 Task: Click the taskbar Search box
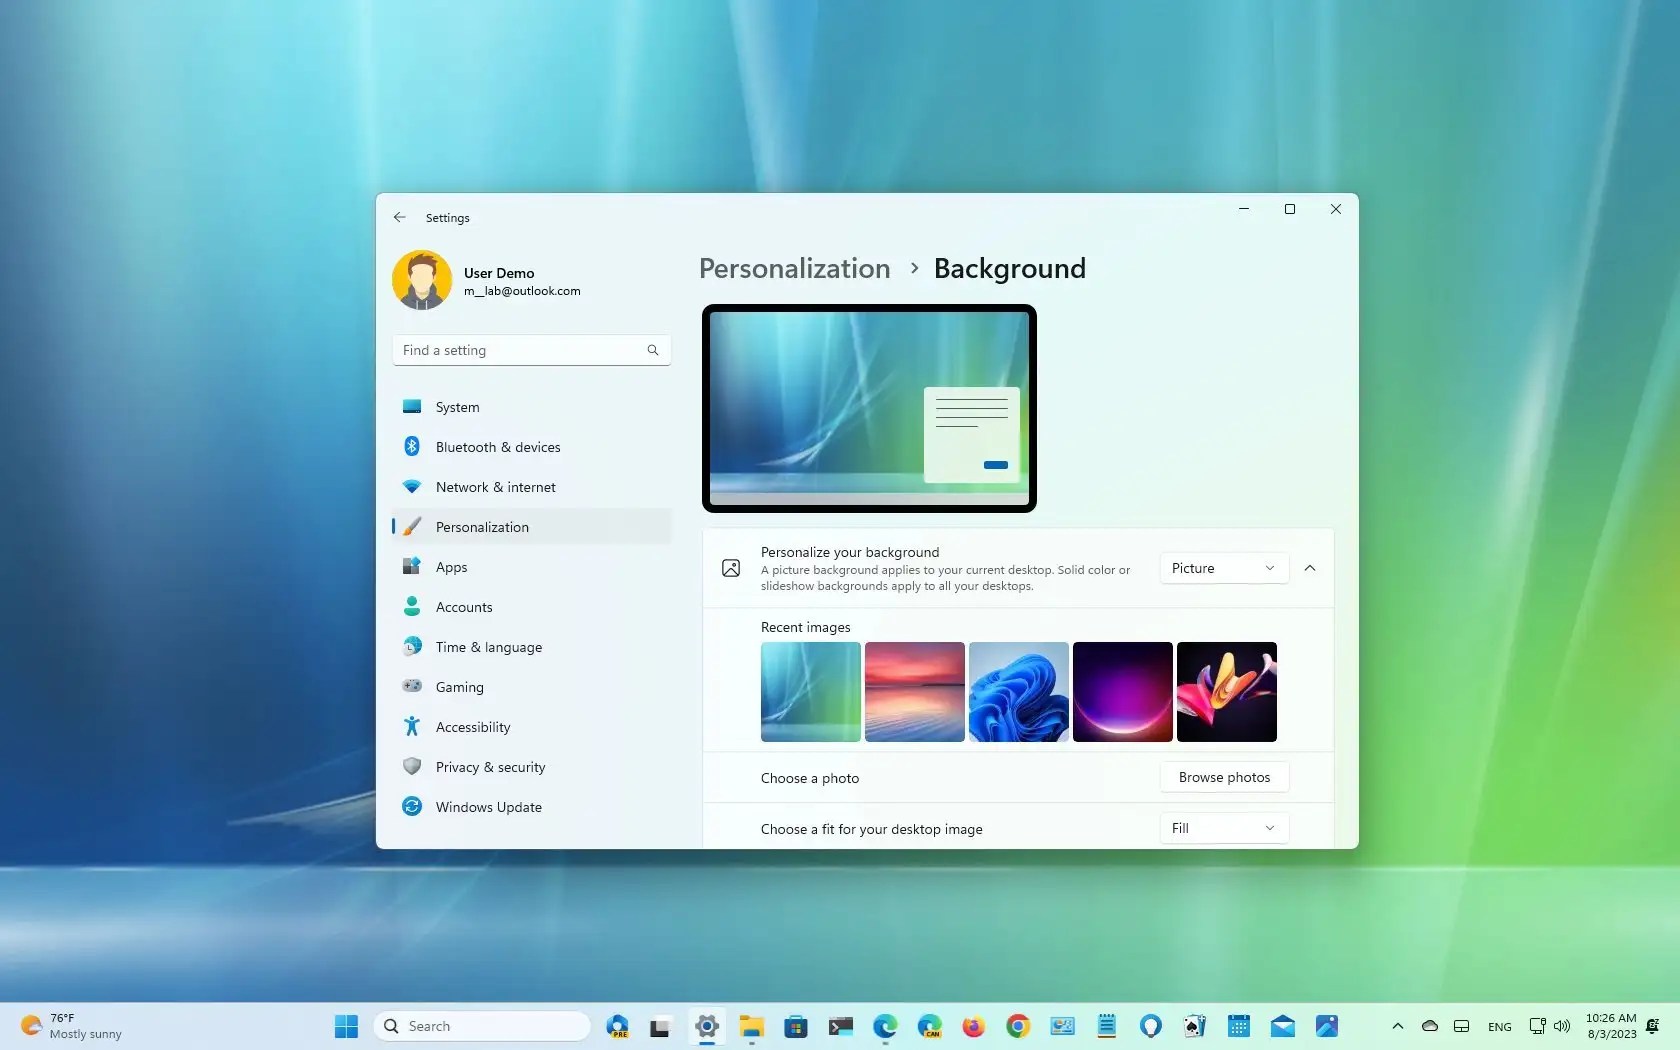[x=482, y=1026]
